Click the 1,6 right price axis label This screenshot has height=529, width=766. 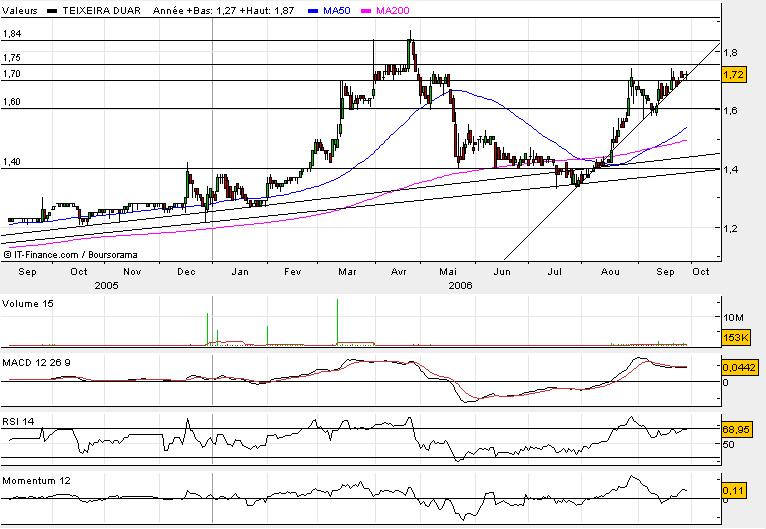coord(731,110)
